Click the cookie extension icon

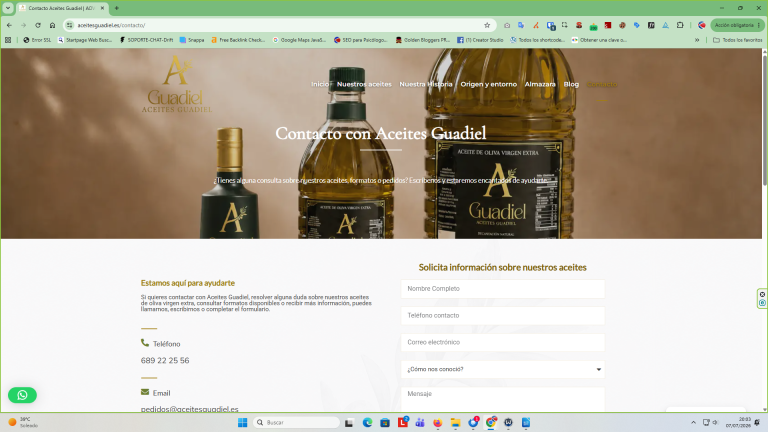[x=622, y=25]
